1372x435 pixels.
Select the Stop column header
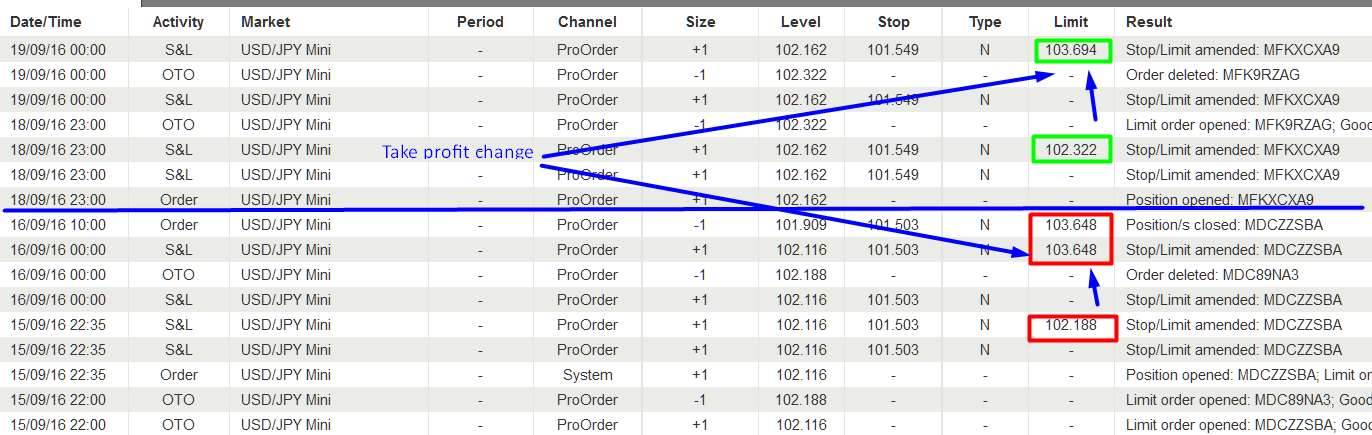coord(894,21)
